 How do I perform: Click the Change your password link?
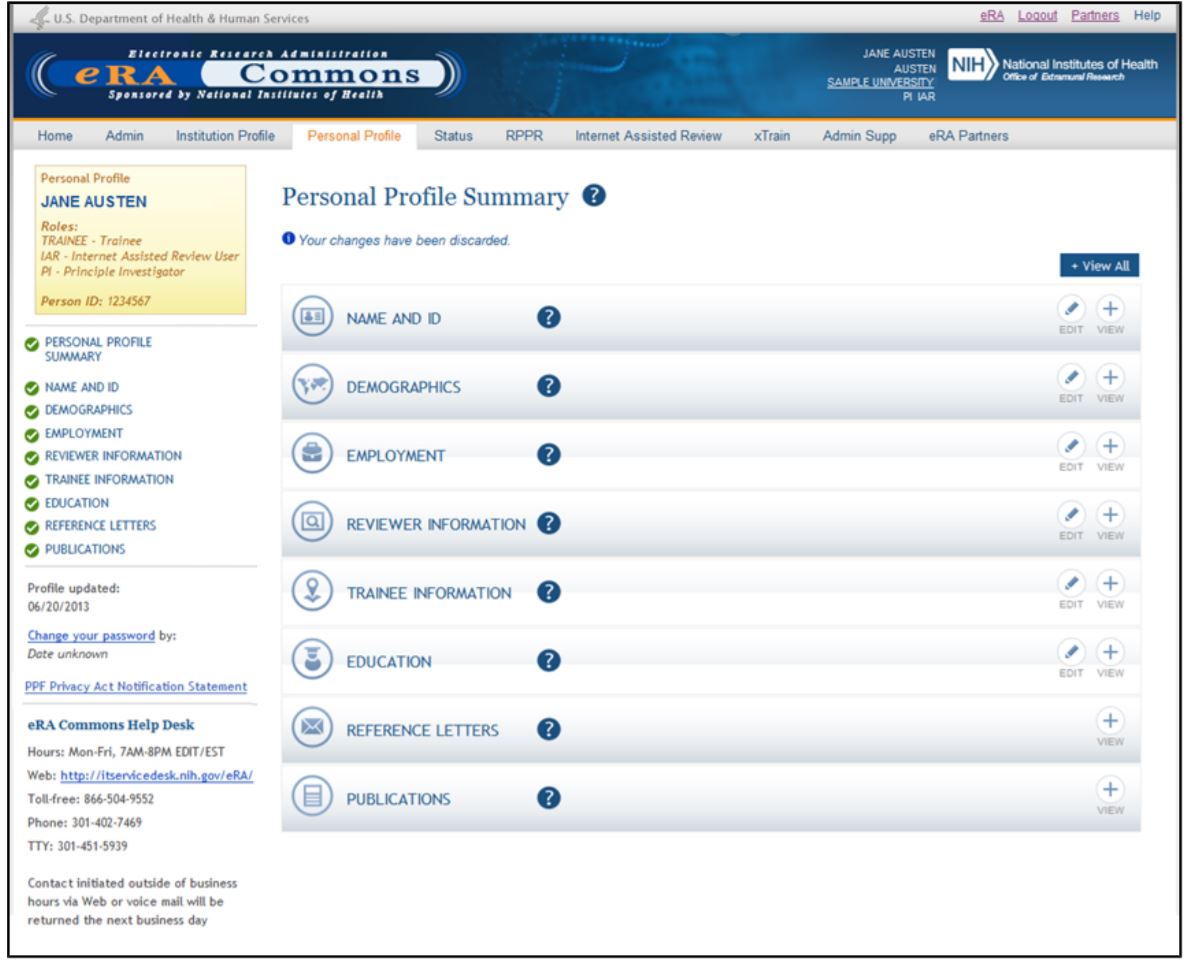tap(91, 635)
